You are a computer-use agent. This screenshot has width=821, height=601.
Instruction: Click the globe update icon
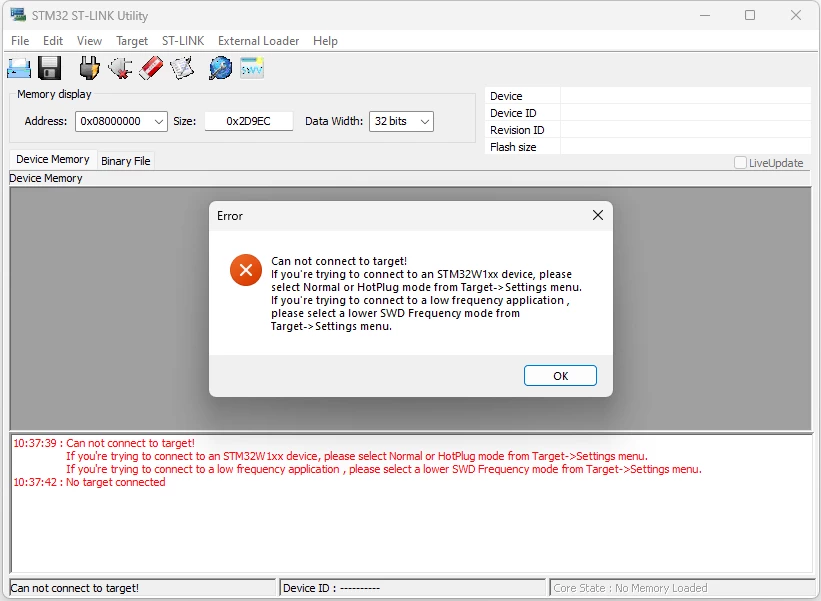(220, 68)
